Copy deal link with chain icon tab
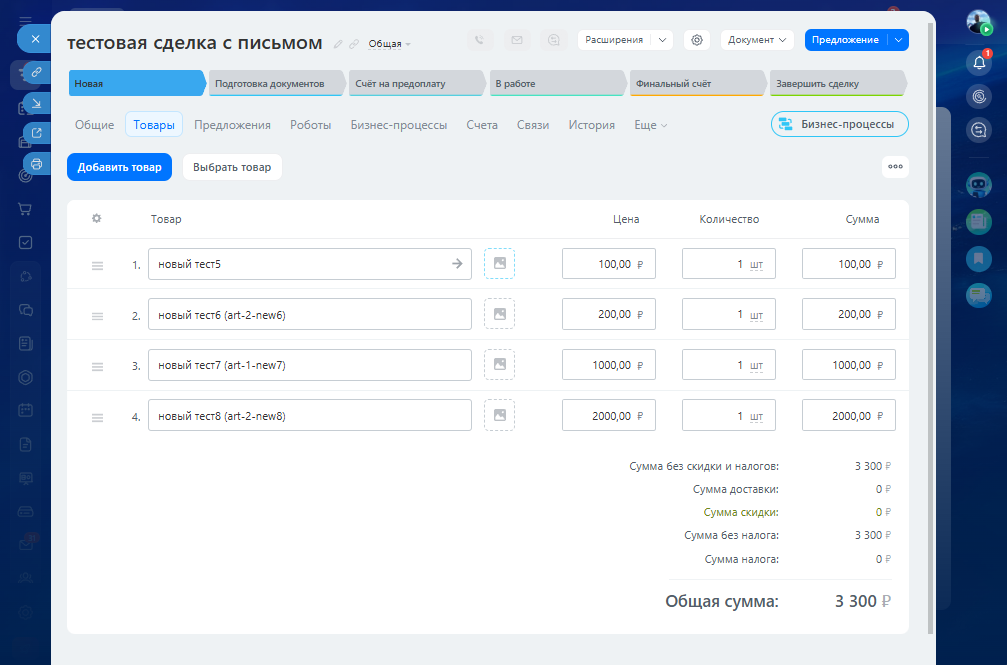This screenshot has width=1007, height=665. 36,73
